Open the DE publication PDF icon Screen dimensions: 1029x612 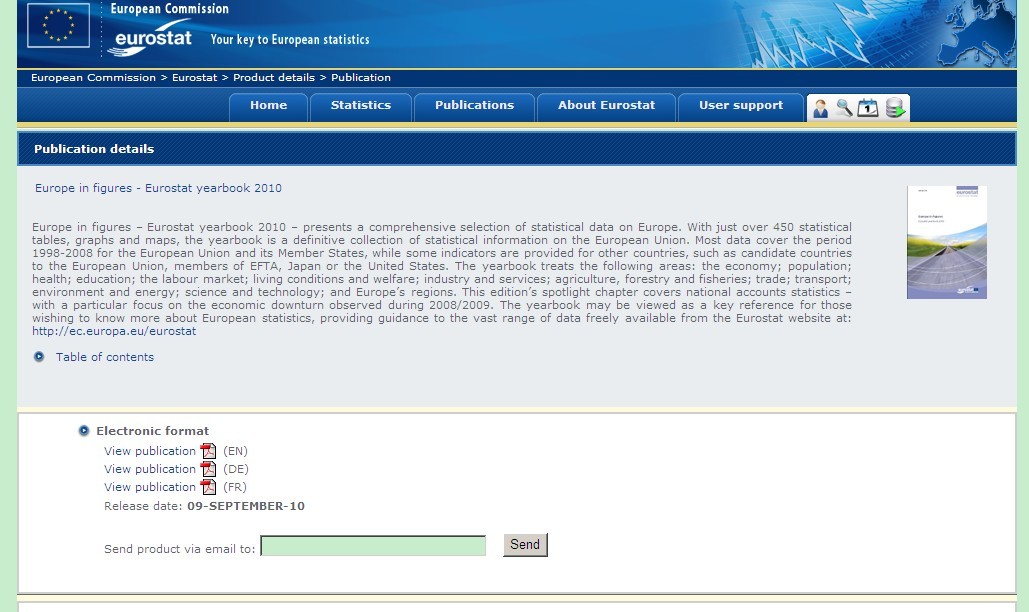(208, 469)
